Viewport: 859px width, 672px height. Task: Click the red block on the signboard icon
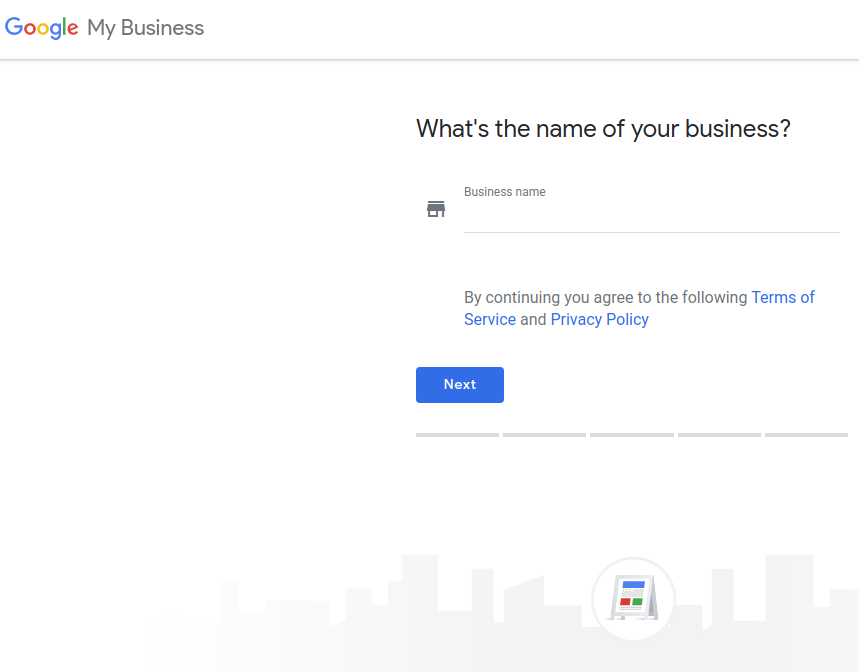pos(625,601)
